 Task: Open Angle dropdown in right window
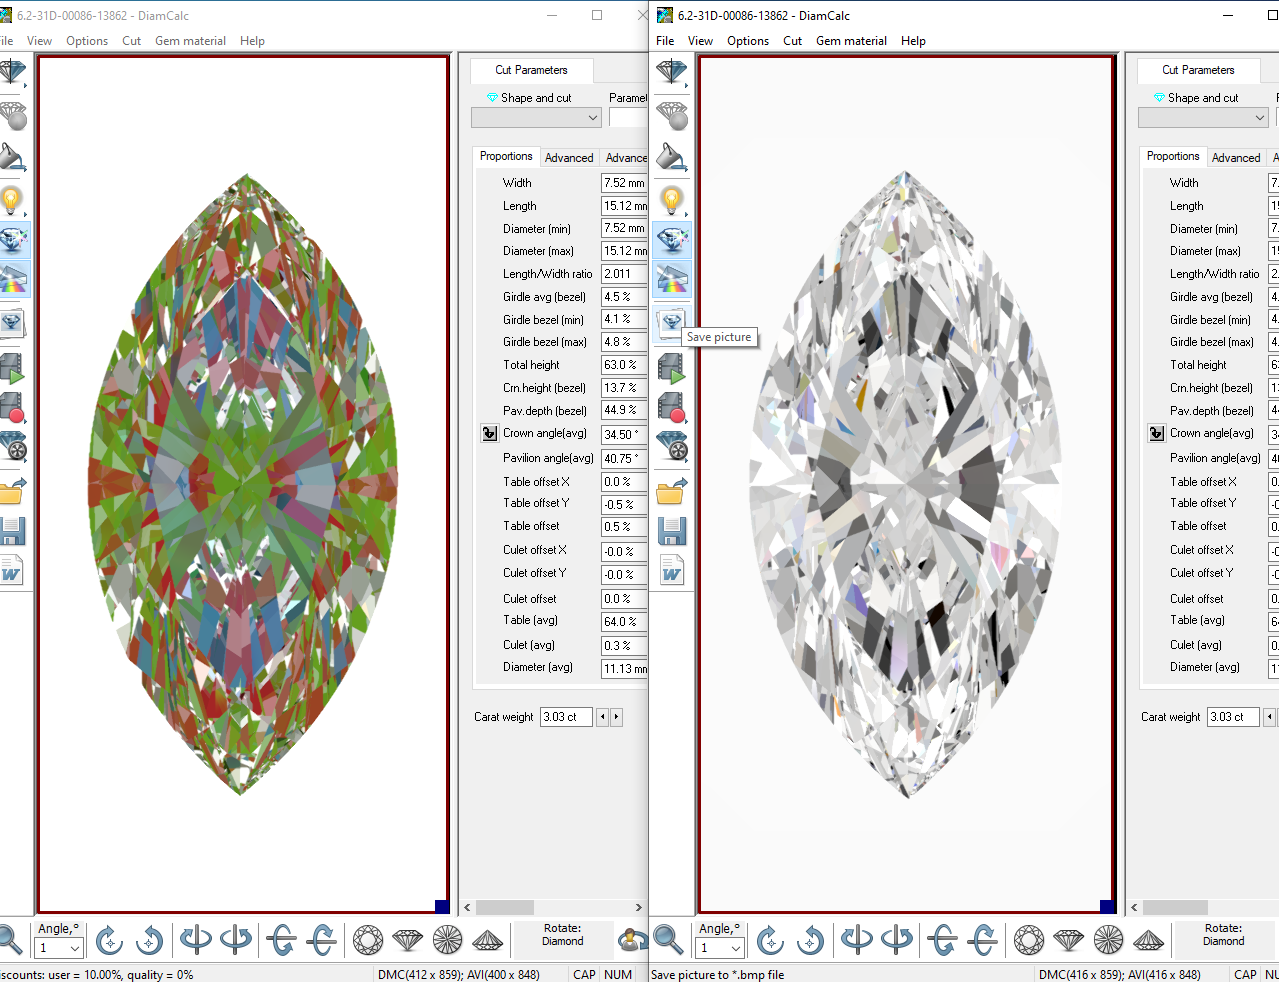[x=721, y=947]
